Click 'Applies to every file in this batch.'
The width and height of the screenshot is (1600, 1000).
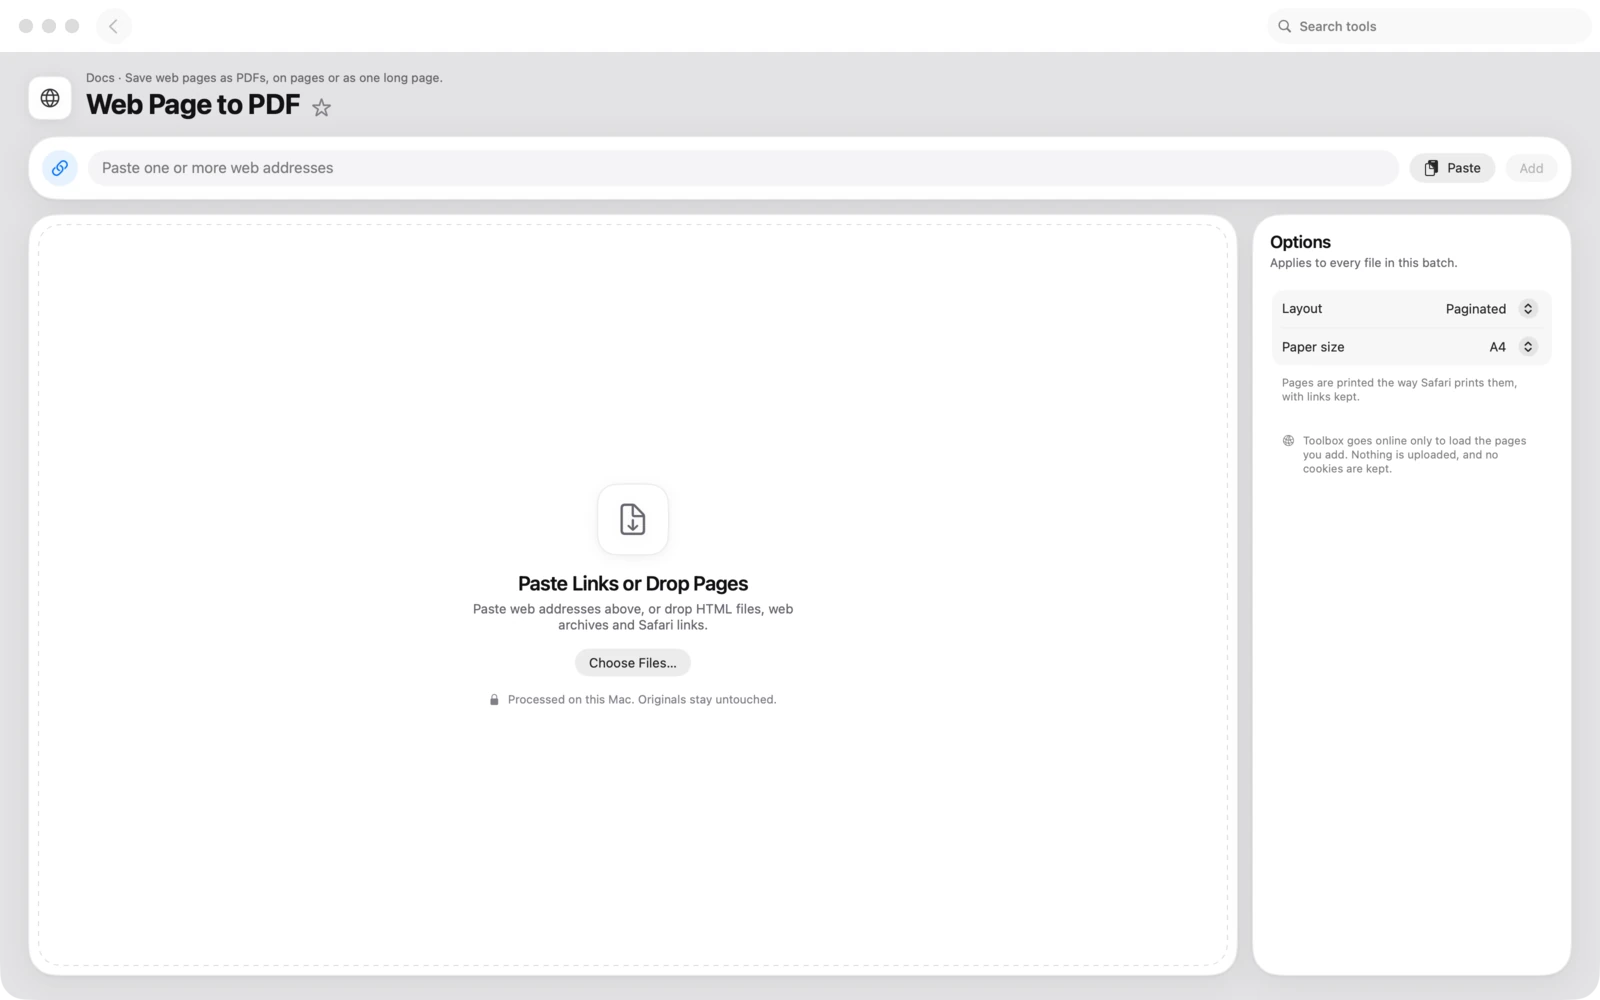point(1363,263)
